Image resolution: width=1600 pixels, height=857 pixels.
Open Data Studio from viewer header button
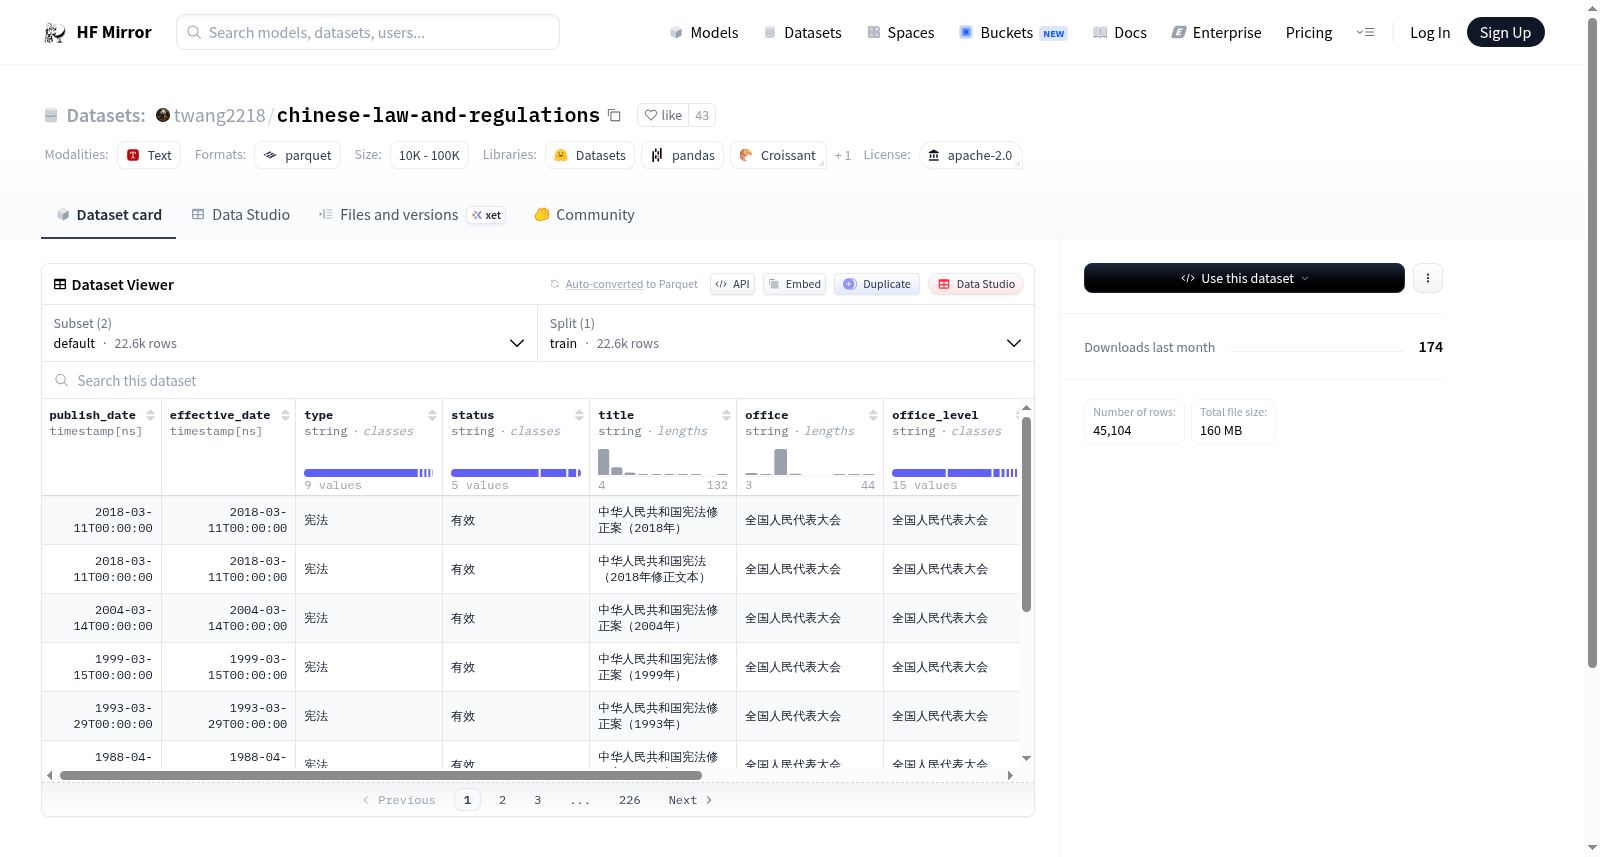975,284
